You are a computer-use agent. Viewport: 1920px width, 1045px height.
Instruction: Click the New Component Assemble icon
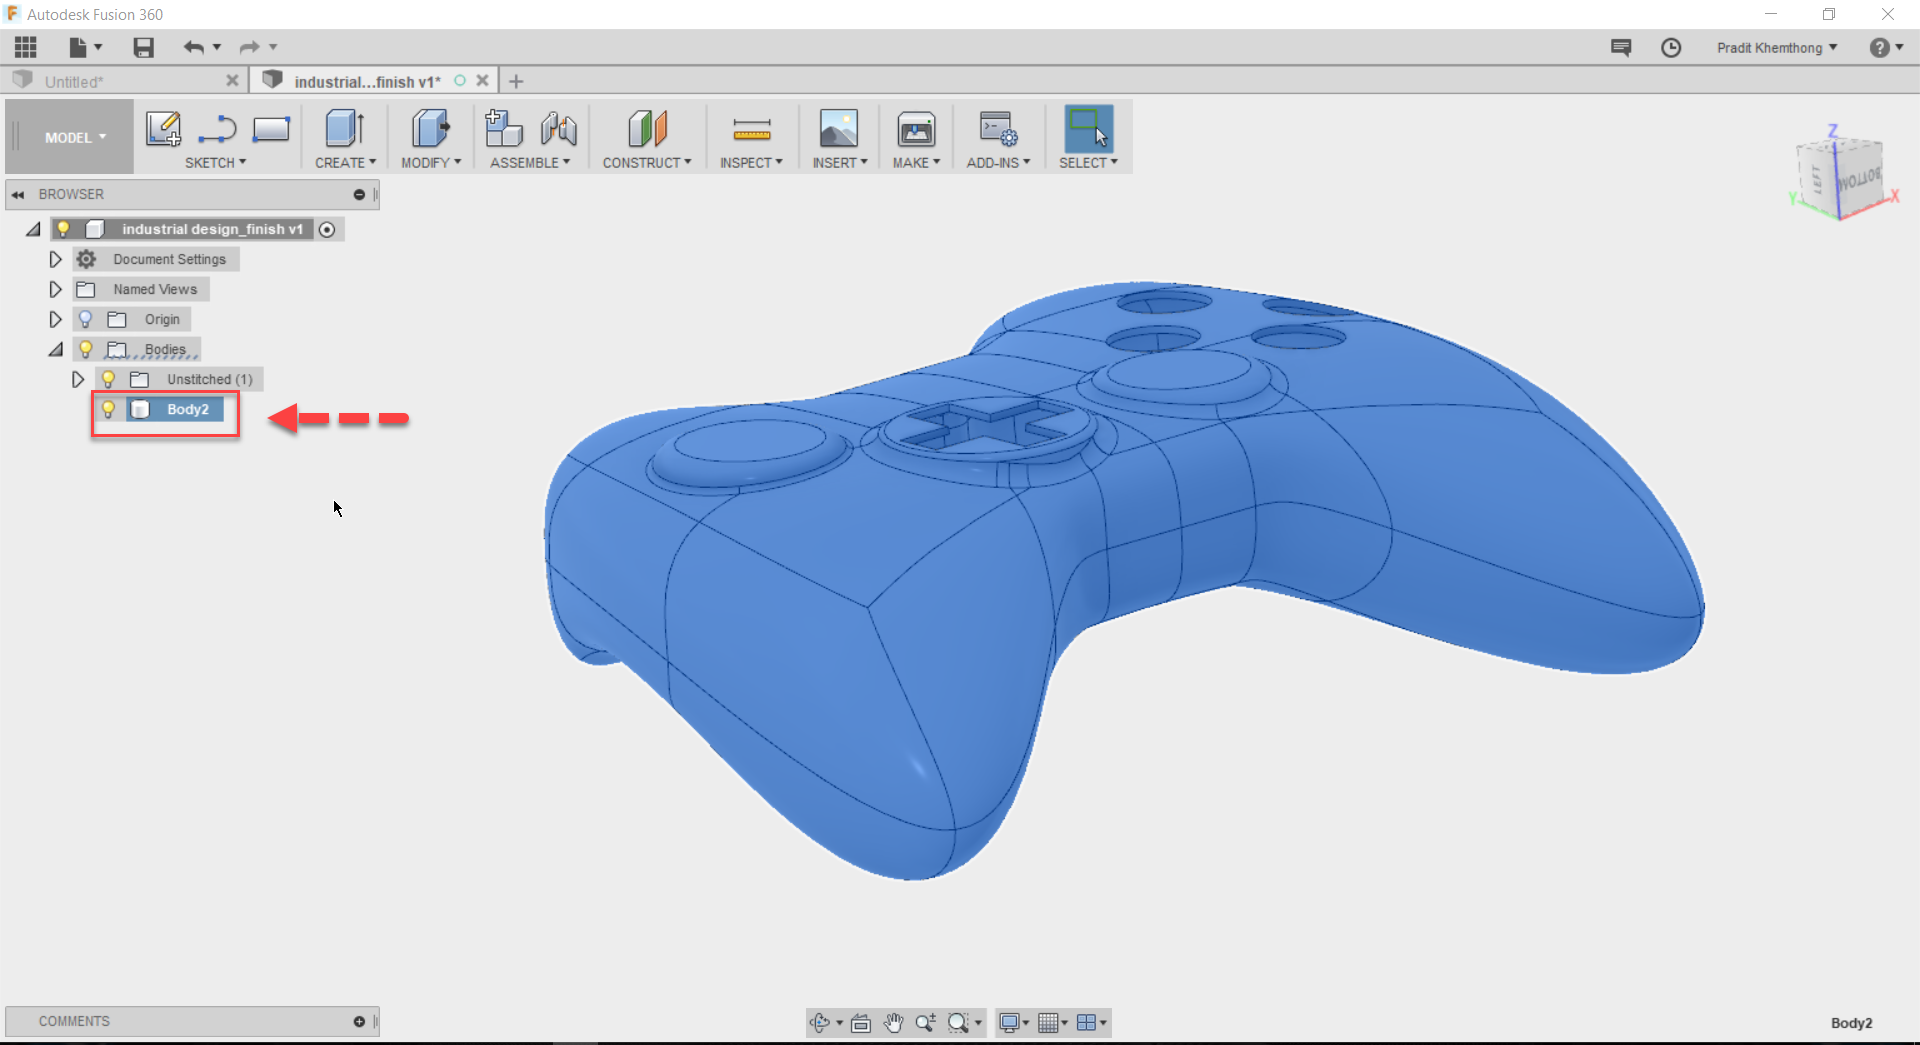(x=503, y=128)
